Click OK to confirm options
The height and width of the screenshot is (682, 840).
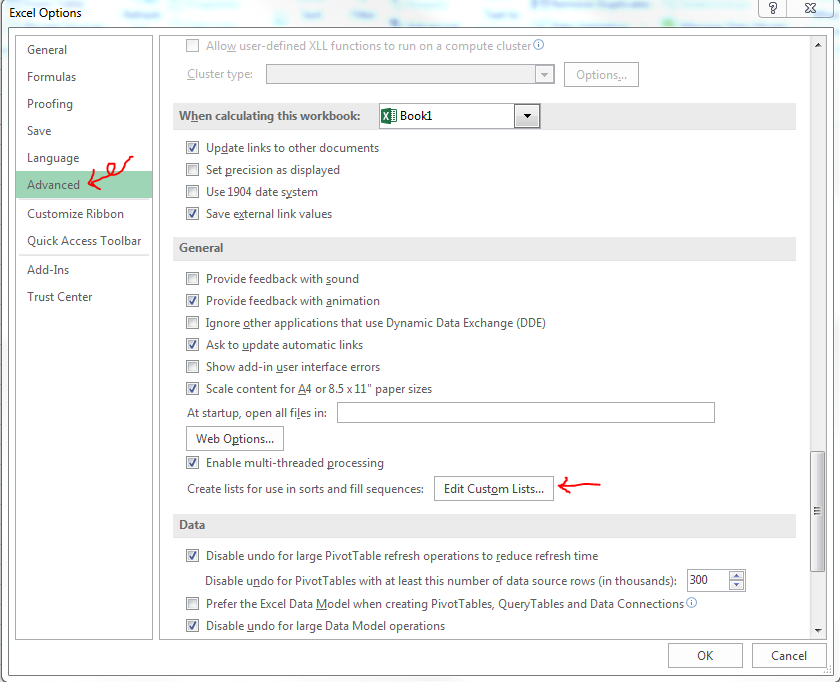(705, 656)
